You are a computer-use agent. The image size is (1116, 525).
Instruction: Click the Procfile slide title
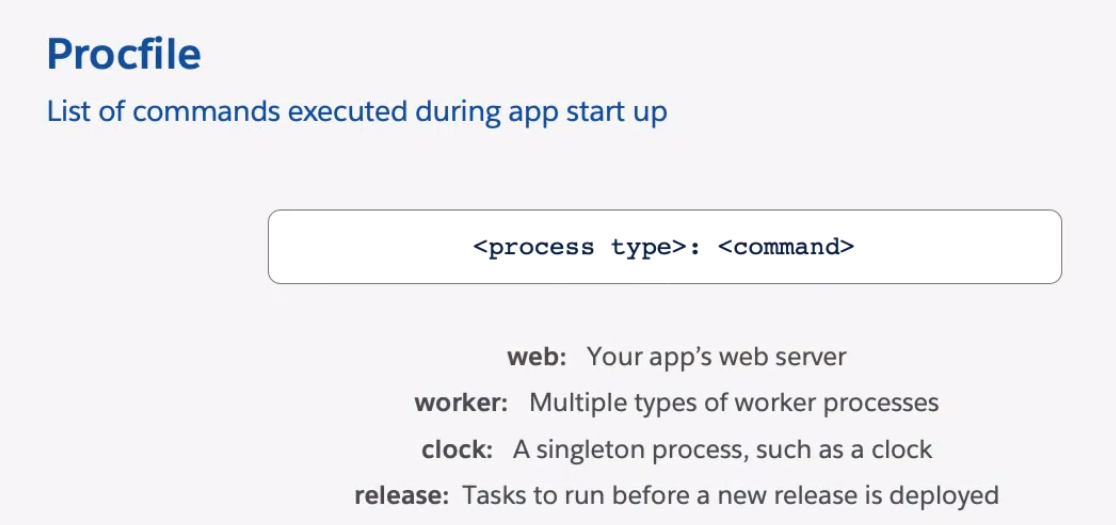[124, 54]
